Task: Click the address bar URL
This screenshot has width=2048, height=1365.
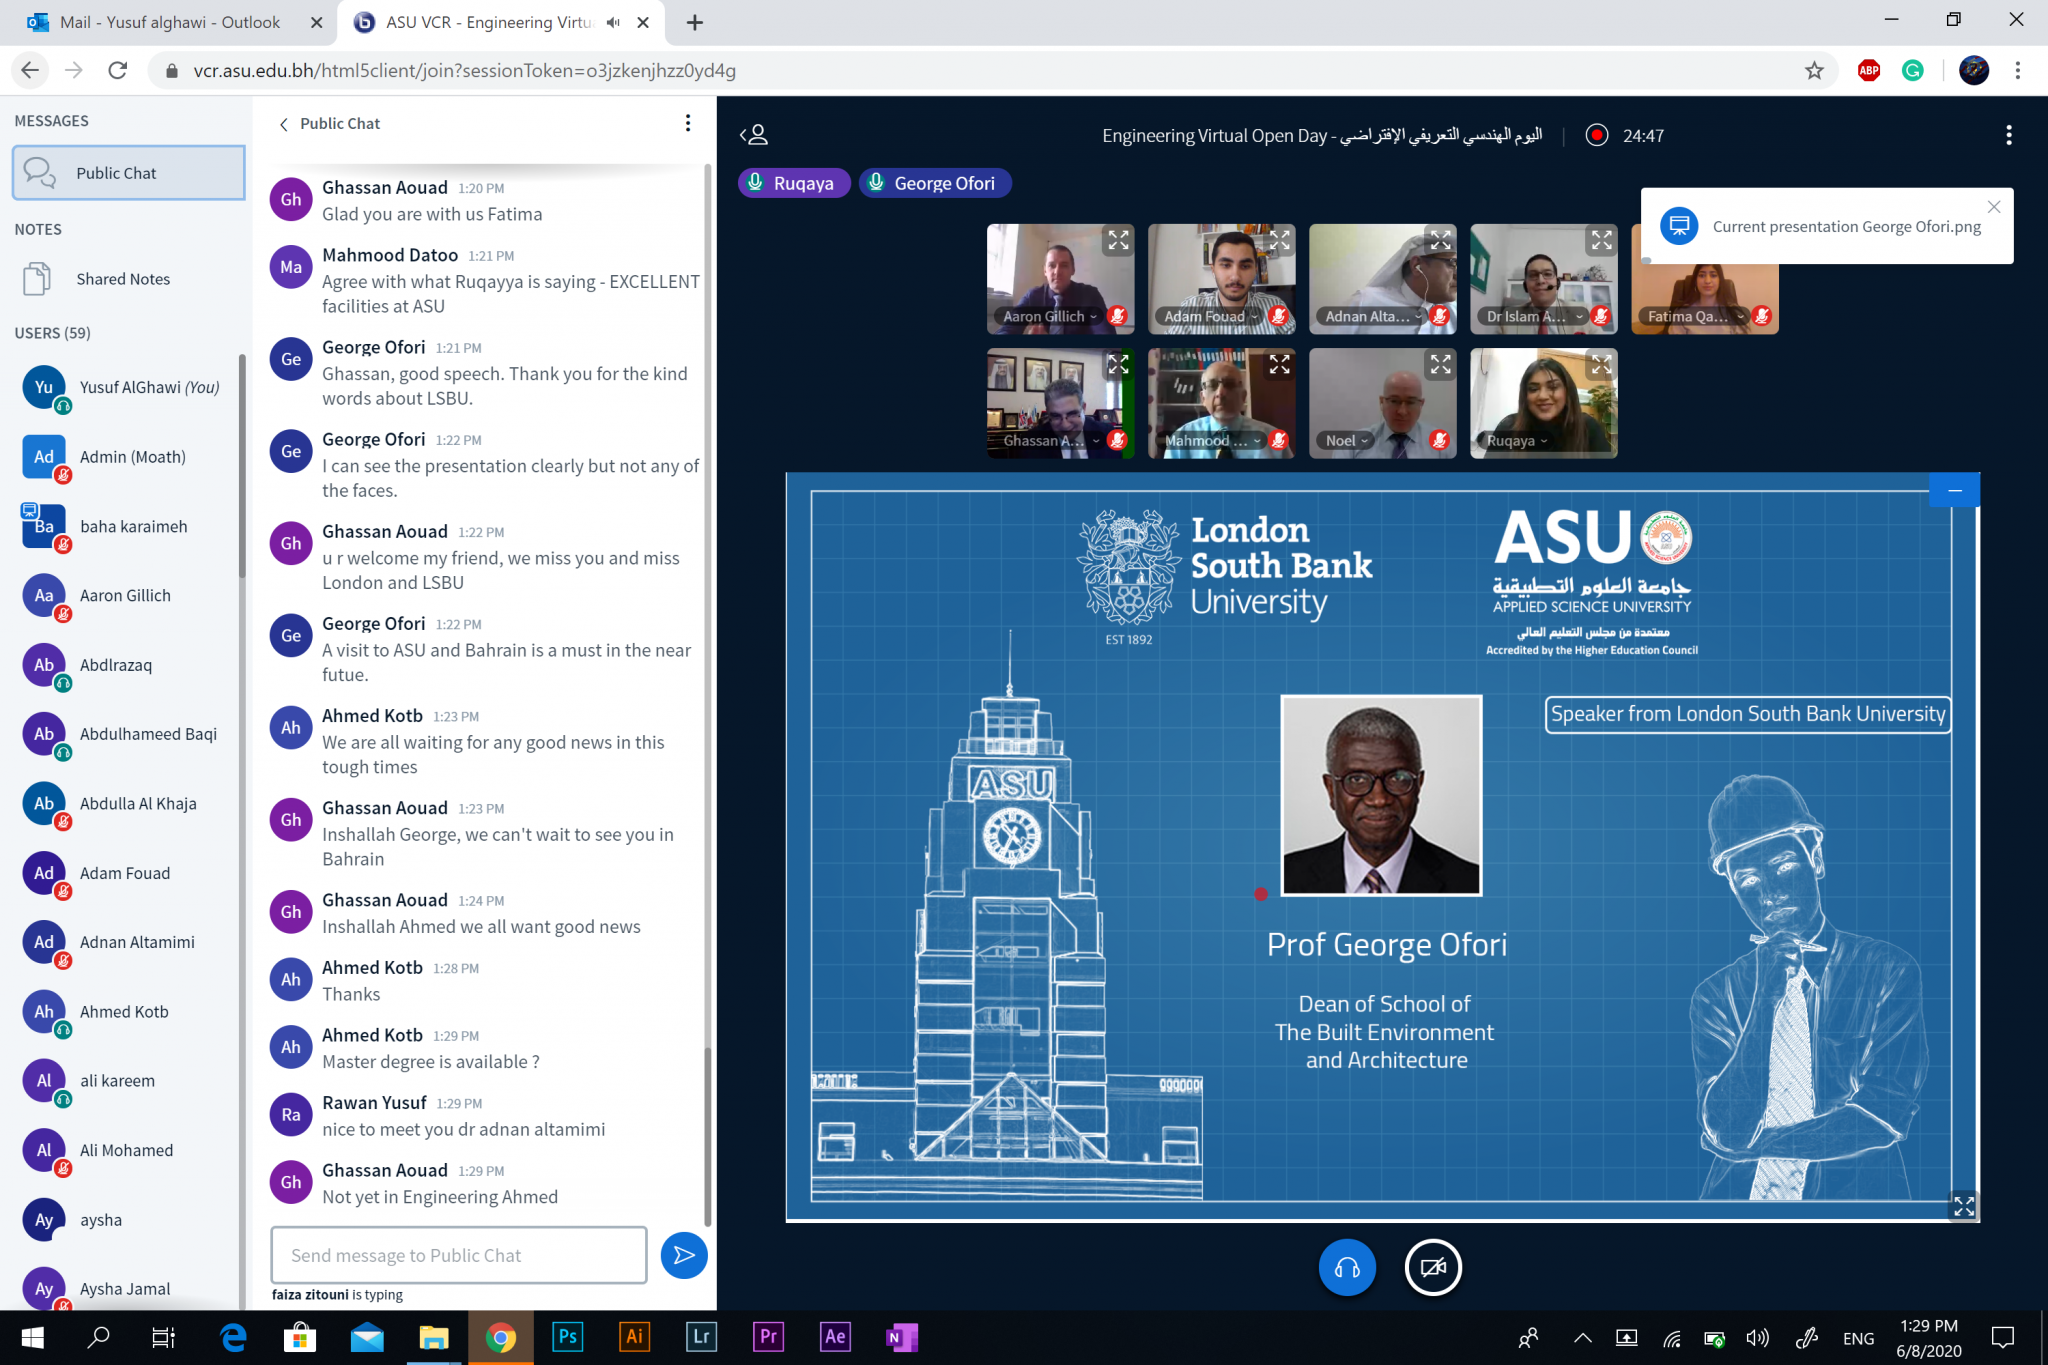Action: [464, 70]
